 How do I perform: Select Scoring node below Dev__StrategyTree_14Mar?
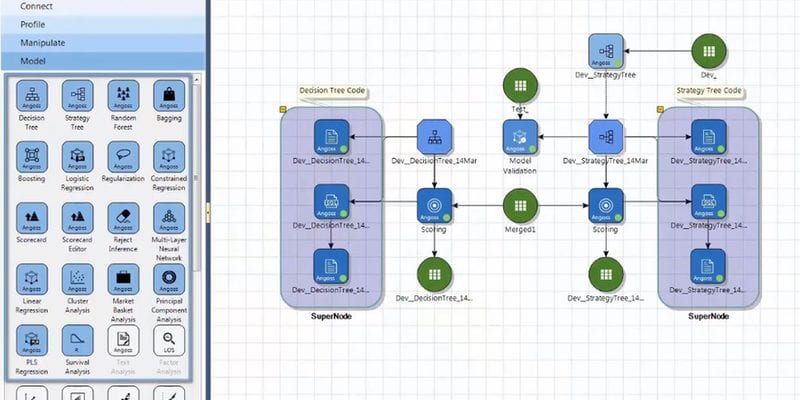click(606, 206)
